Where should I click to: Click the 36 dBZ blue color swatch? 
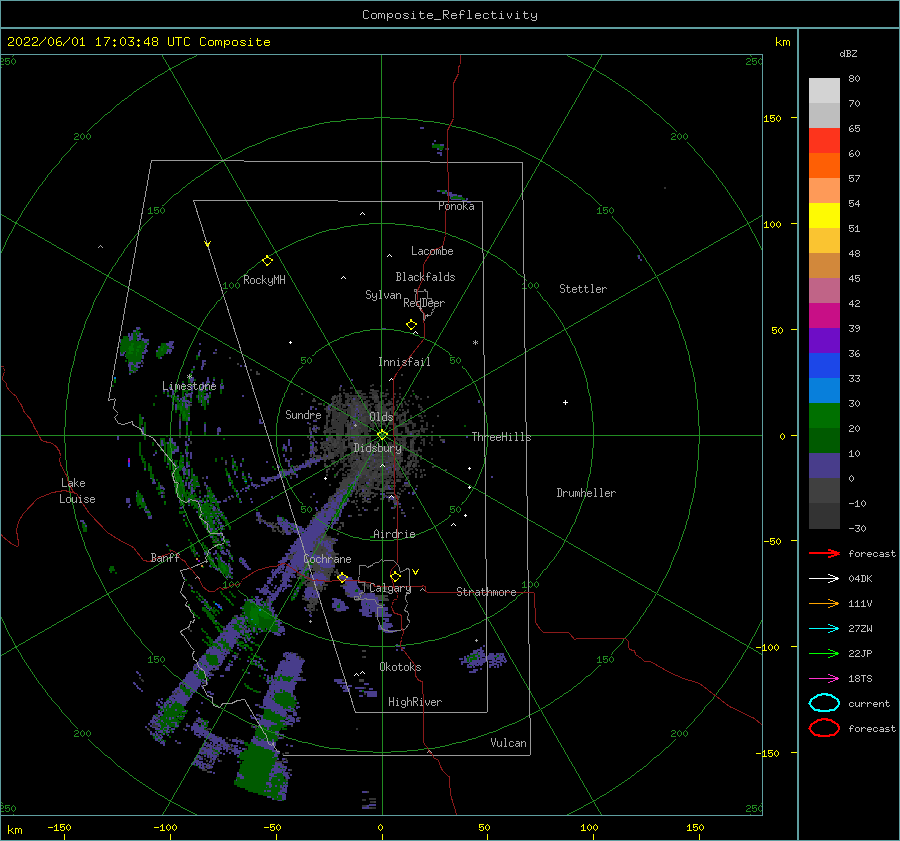tap(824, 366)
